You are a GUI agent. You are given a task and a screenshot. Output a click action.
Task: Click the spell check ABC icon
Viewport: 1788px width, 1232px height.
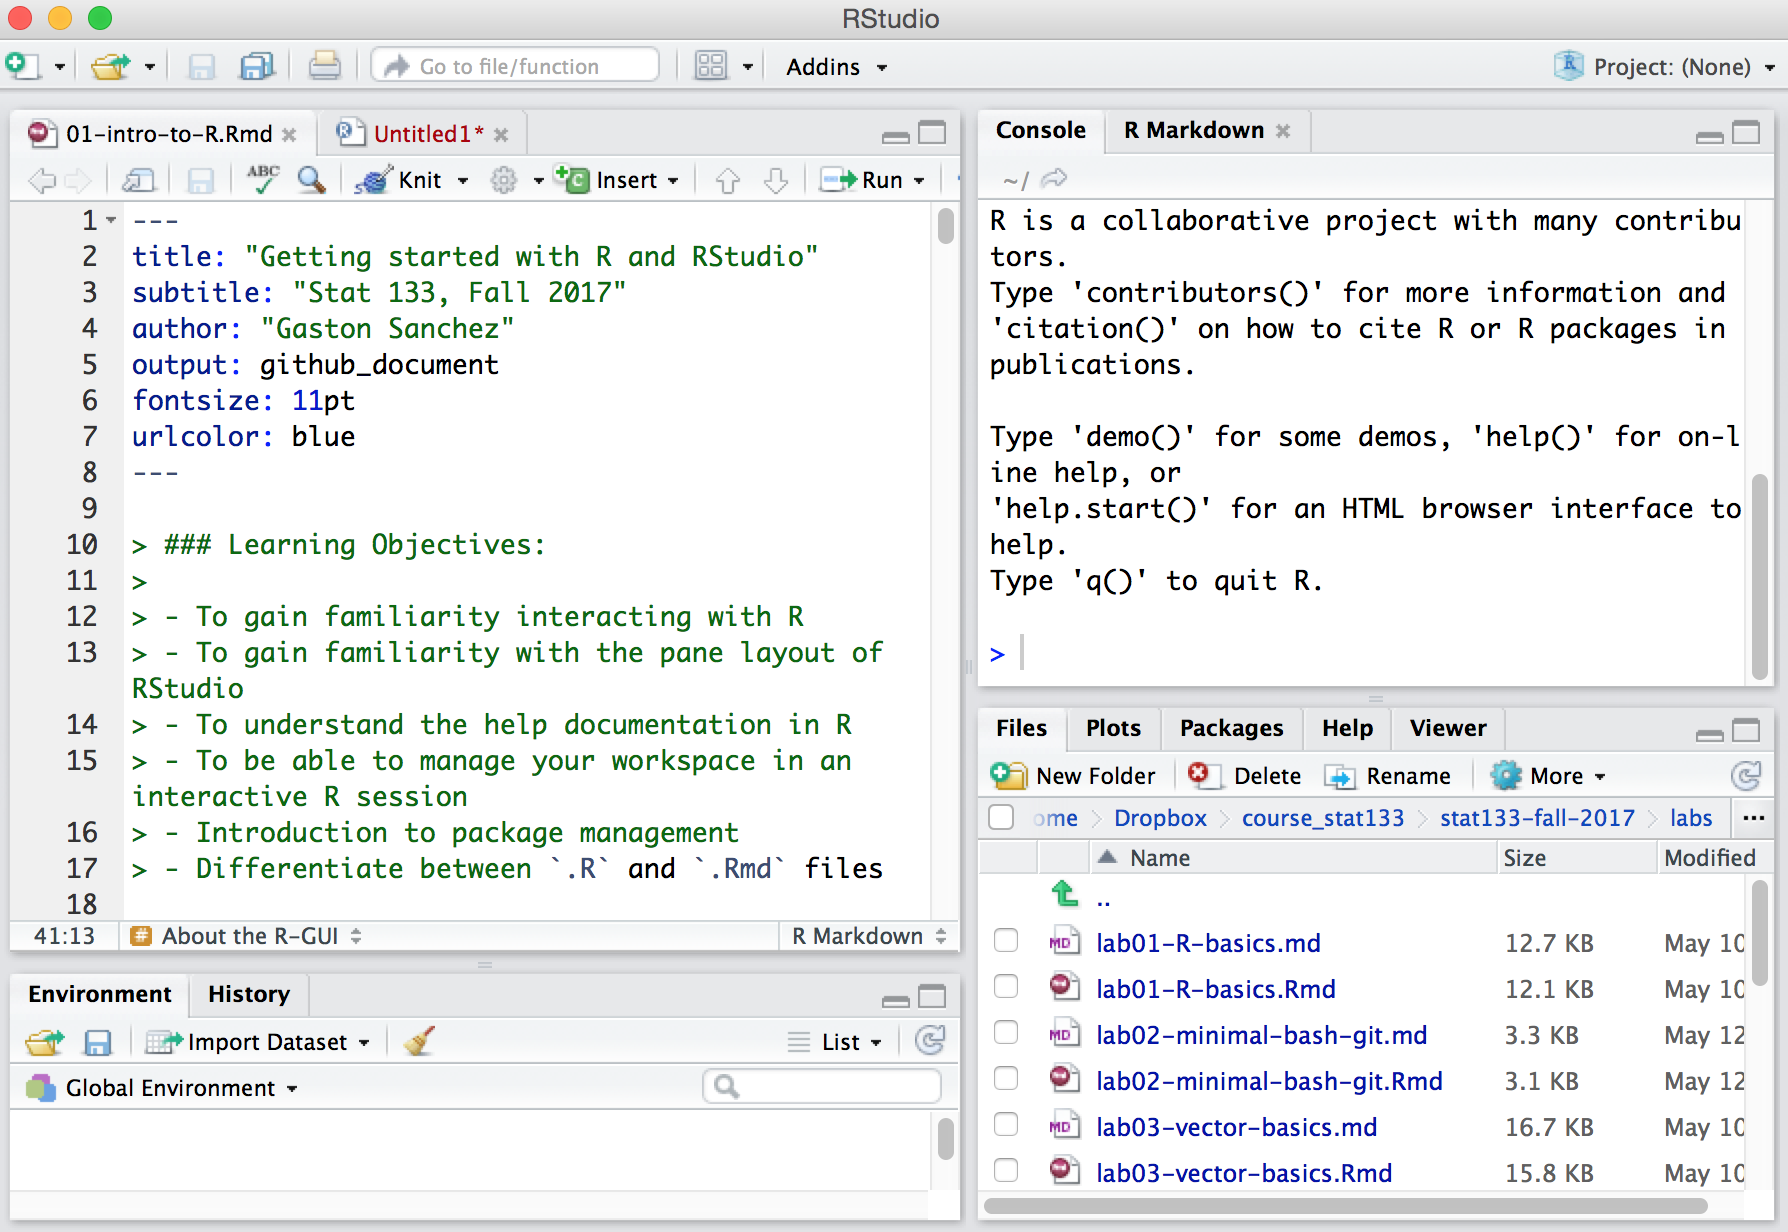tap(263, 179)
